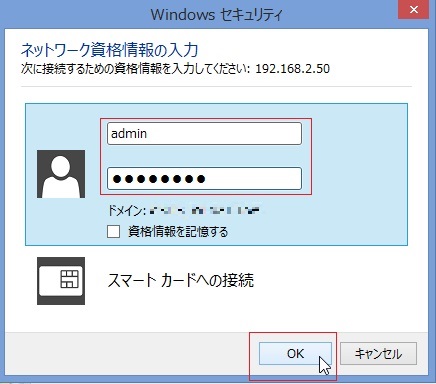Click the ネットワーク資格情報の入力 heading
Image resolution: width=436 pixels, height=384 pixels.
coord(110,50)
